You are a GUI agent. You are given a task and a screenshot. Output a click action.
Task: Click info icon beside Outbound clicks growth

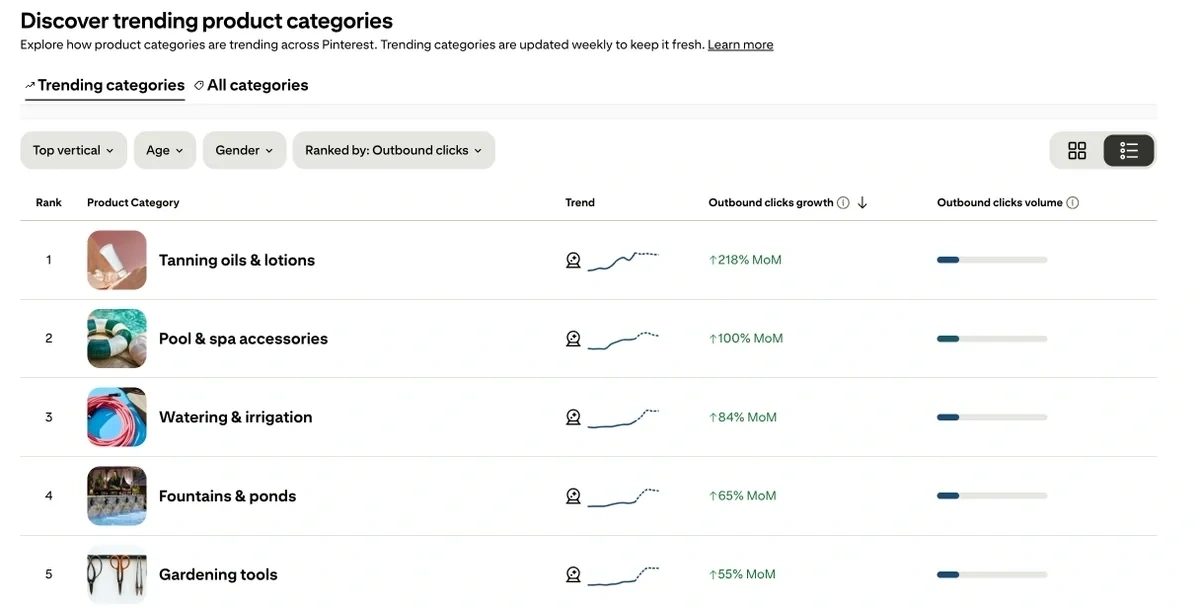click(x=843, y=203)
